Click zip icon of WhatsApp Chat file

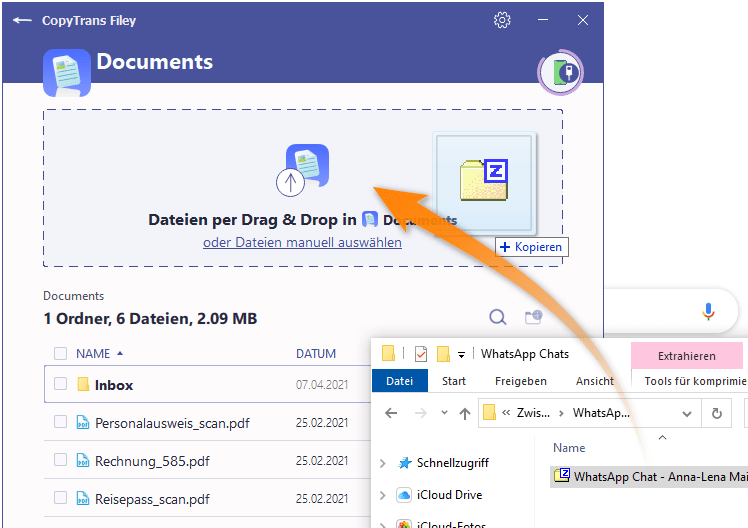(x=562, y=476)
